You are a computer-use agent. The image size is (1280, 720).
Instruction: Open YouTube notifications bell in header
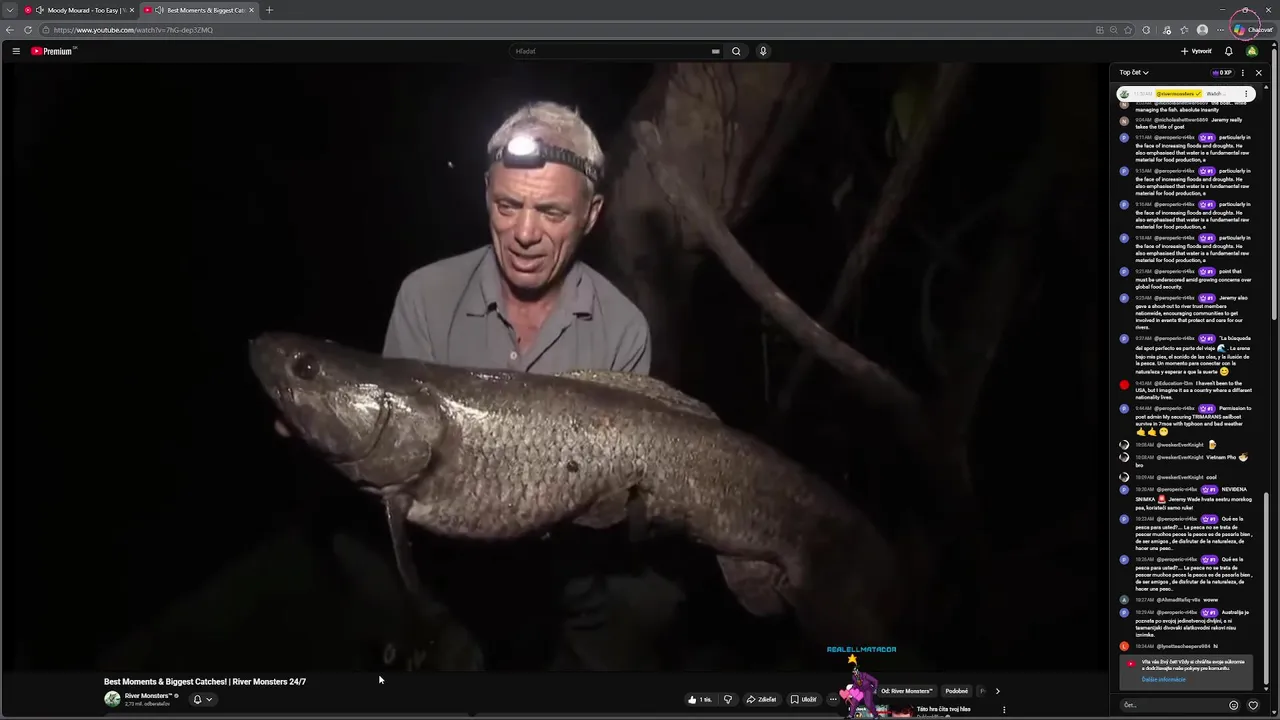click(1229, 51)
